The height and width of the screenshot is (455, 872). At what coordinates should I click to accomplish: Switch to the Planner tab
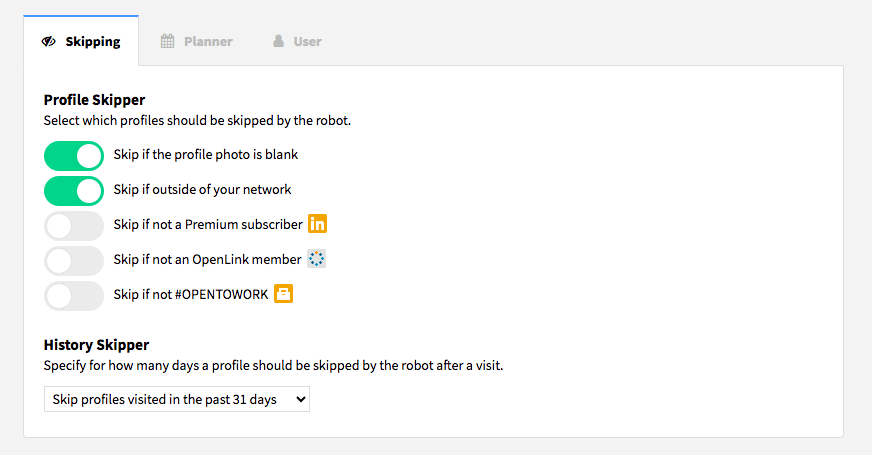tap(196, 41)
